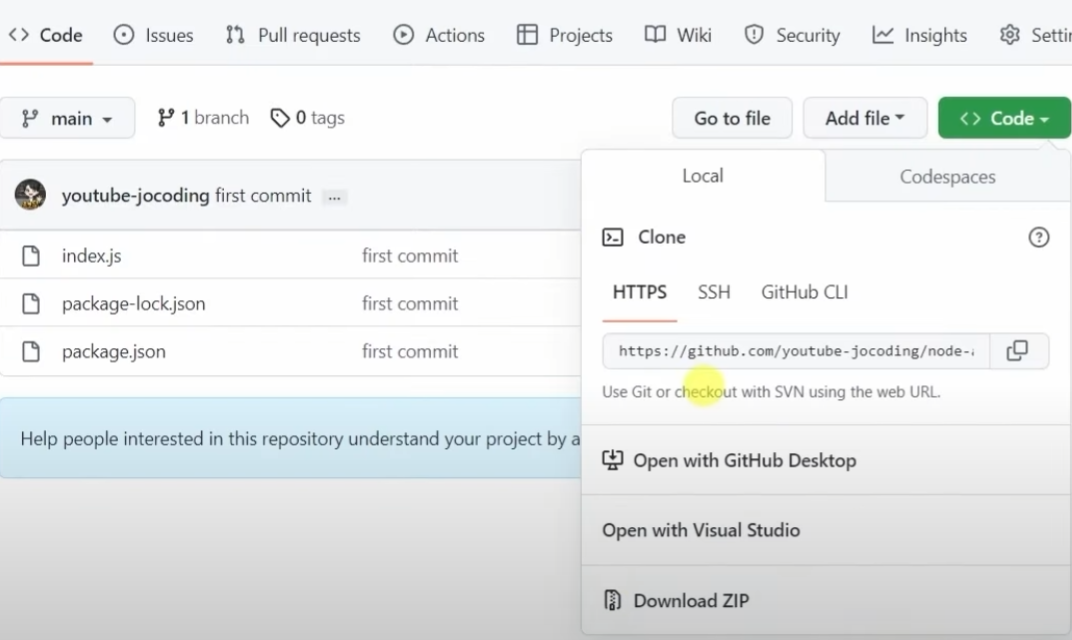Open the Issues tab

(x=154, y=35)
